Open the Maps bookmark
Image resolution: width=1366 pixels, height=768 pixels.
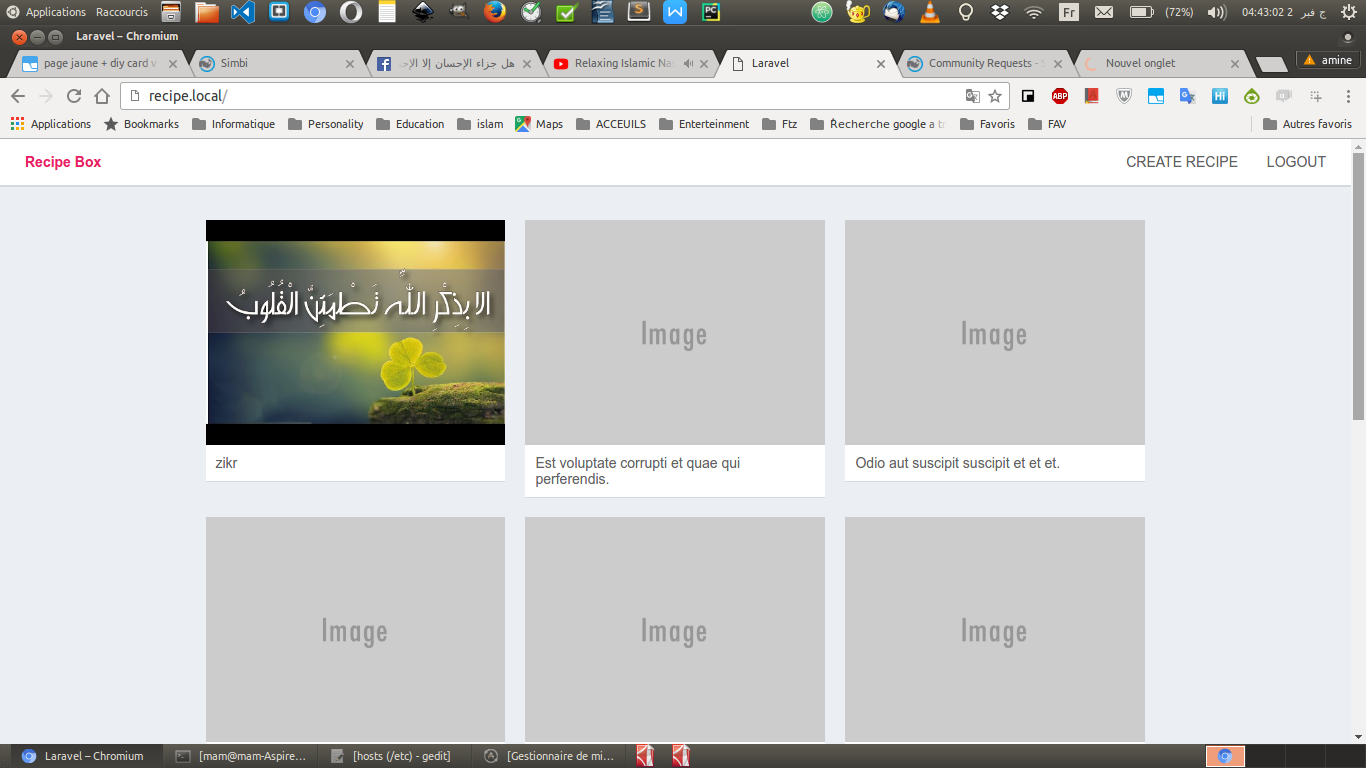coord(539,124)
